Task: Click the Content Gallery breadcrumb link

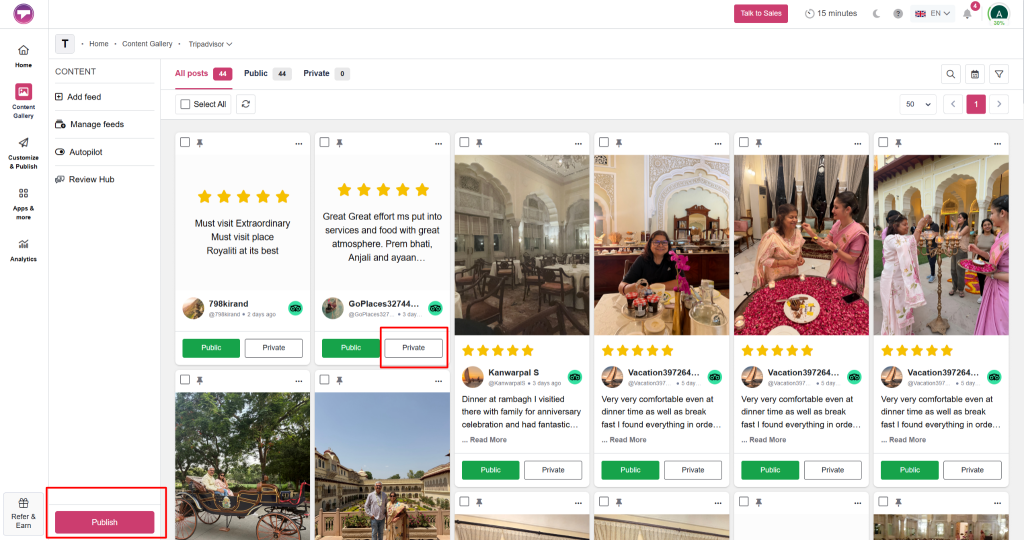Action: click(x=147, y=44)
